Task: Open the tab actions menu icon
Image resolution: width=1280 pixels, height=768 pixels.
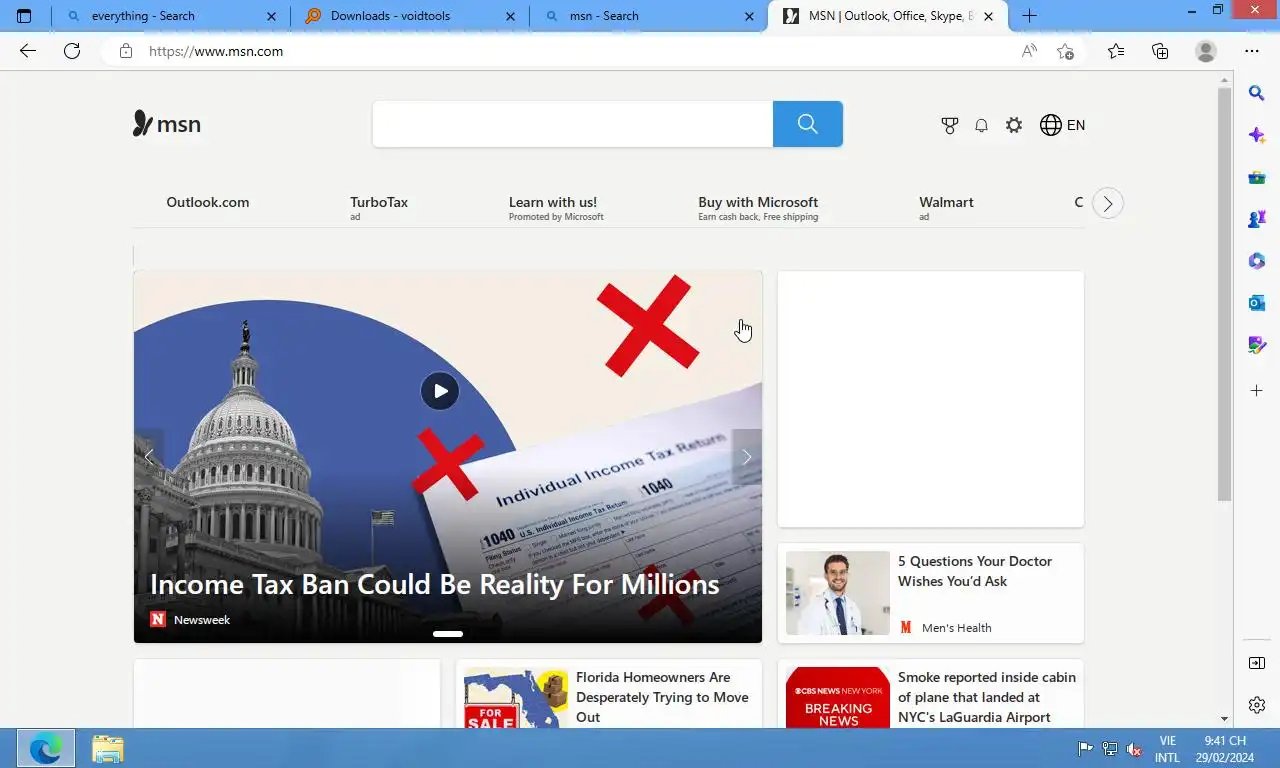Action: click(24, 16)
